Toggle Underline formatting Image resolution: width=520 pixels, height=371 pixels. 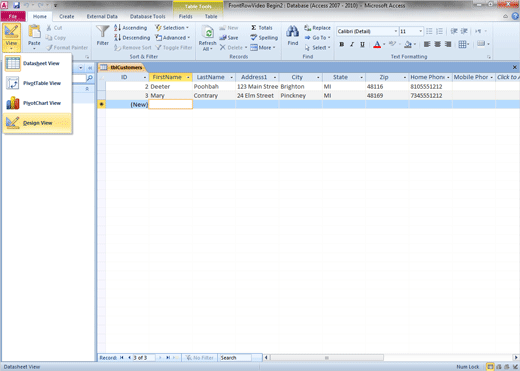362,44
